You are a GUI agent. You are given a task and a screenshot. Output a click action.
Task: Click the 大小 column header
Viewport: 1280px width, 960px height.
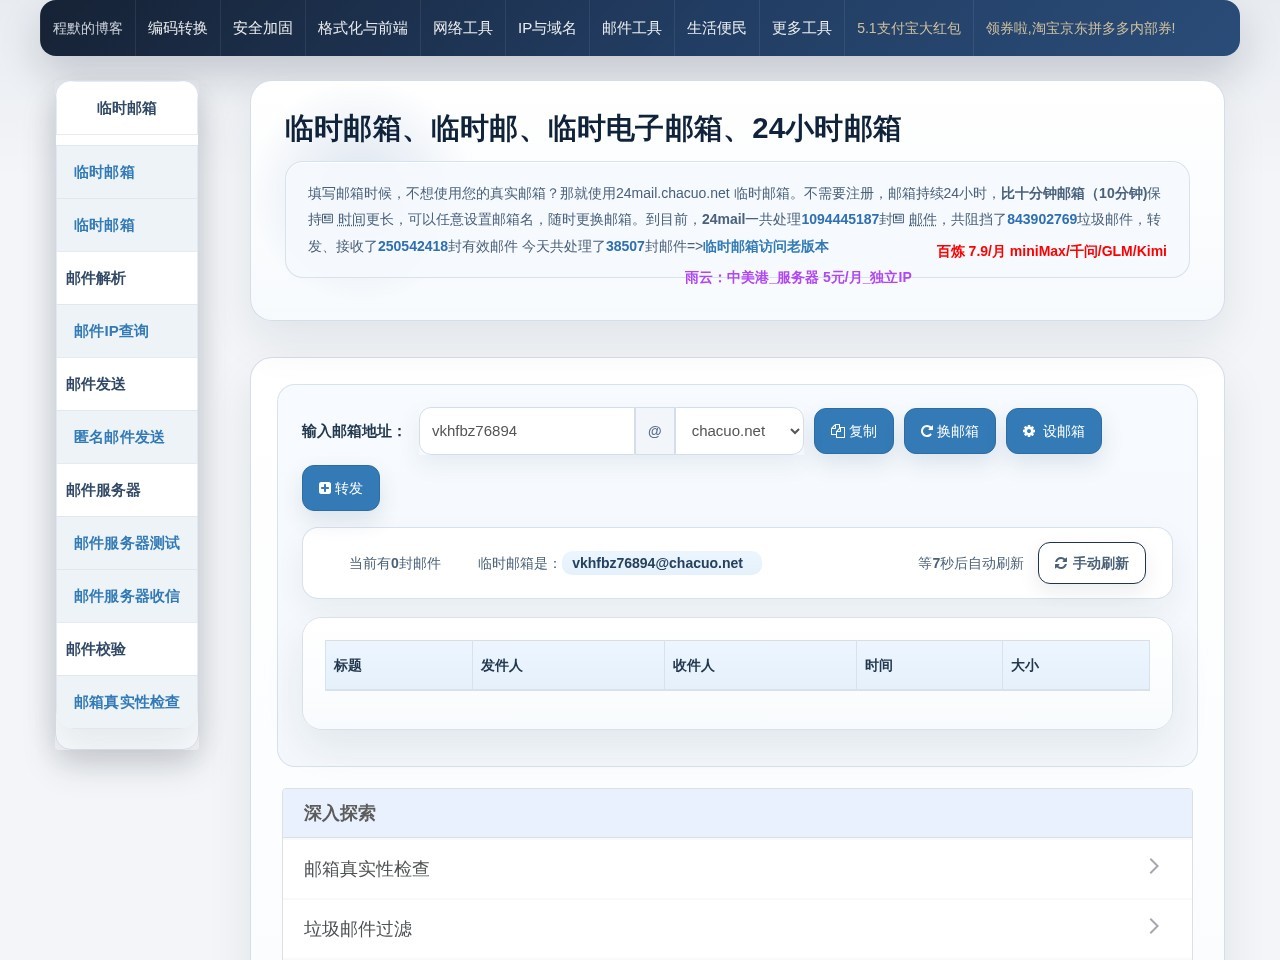tap(1076, 665)
